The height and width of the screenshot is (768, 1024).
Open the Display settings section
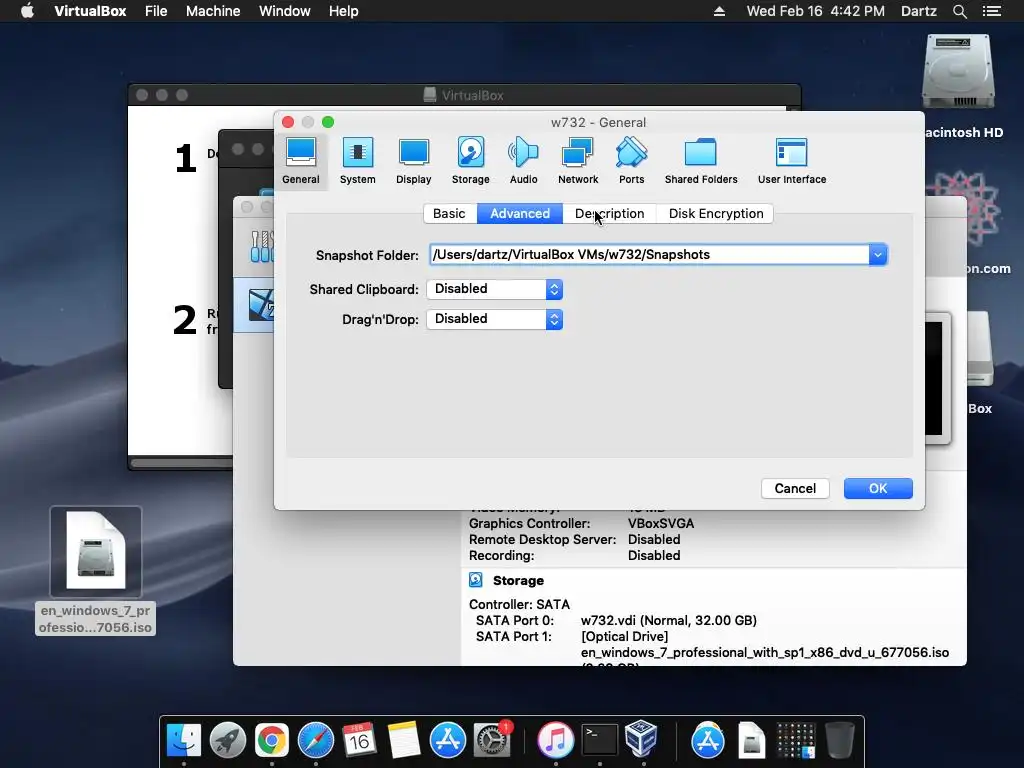click(413, 161)
